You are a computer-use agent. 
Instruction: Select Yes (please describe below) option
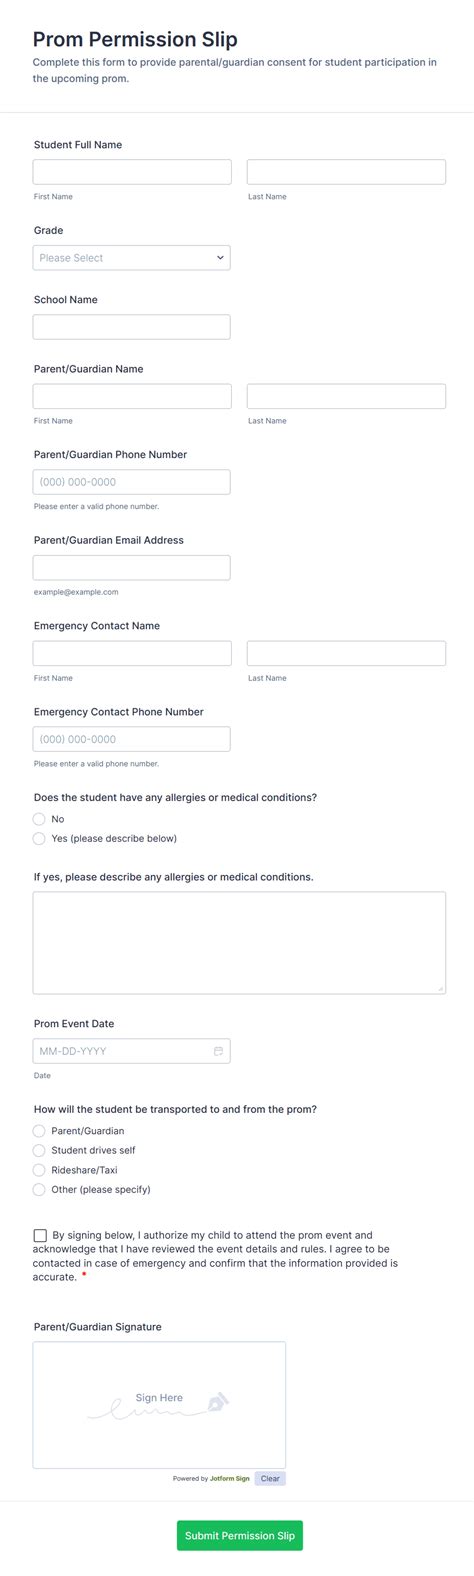click(x=39, y=838)
